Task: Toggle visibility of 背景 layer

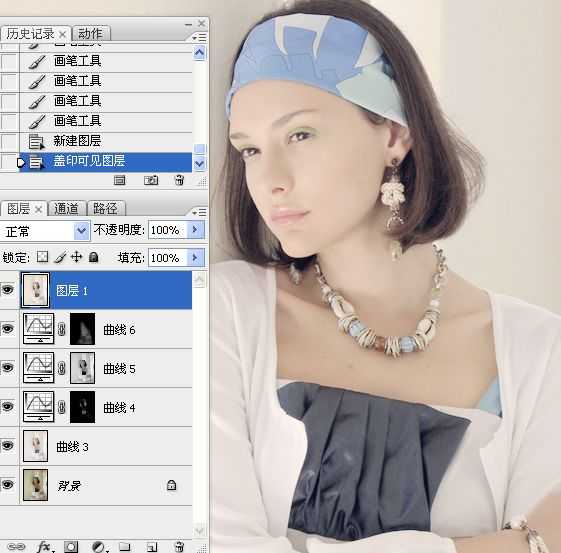Action: (8, 484)
